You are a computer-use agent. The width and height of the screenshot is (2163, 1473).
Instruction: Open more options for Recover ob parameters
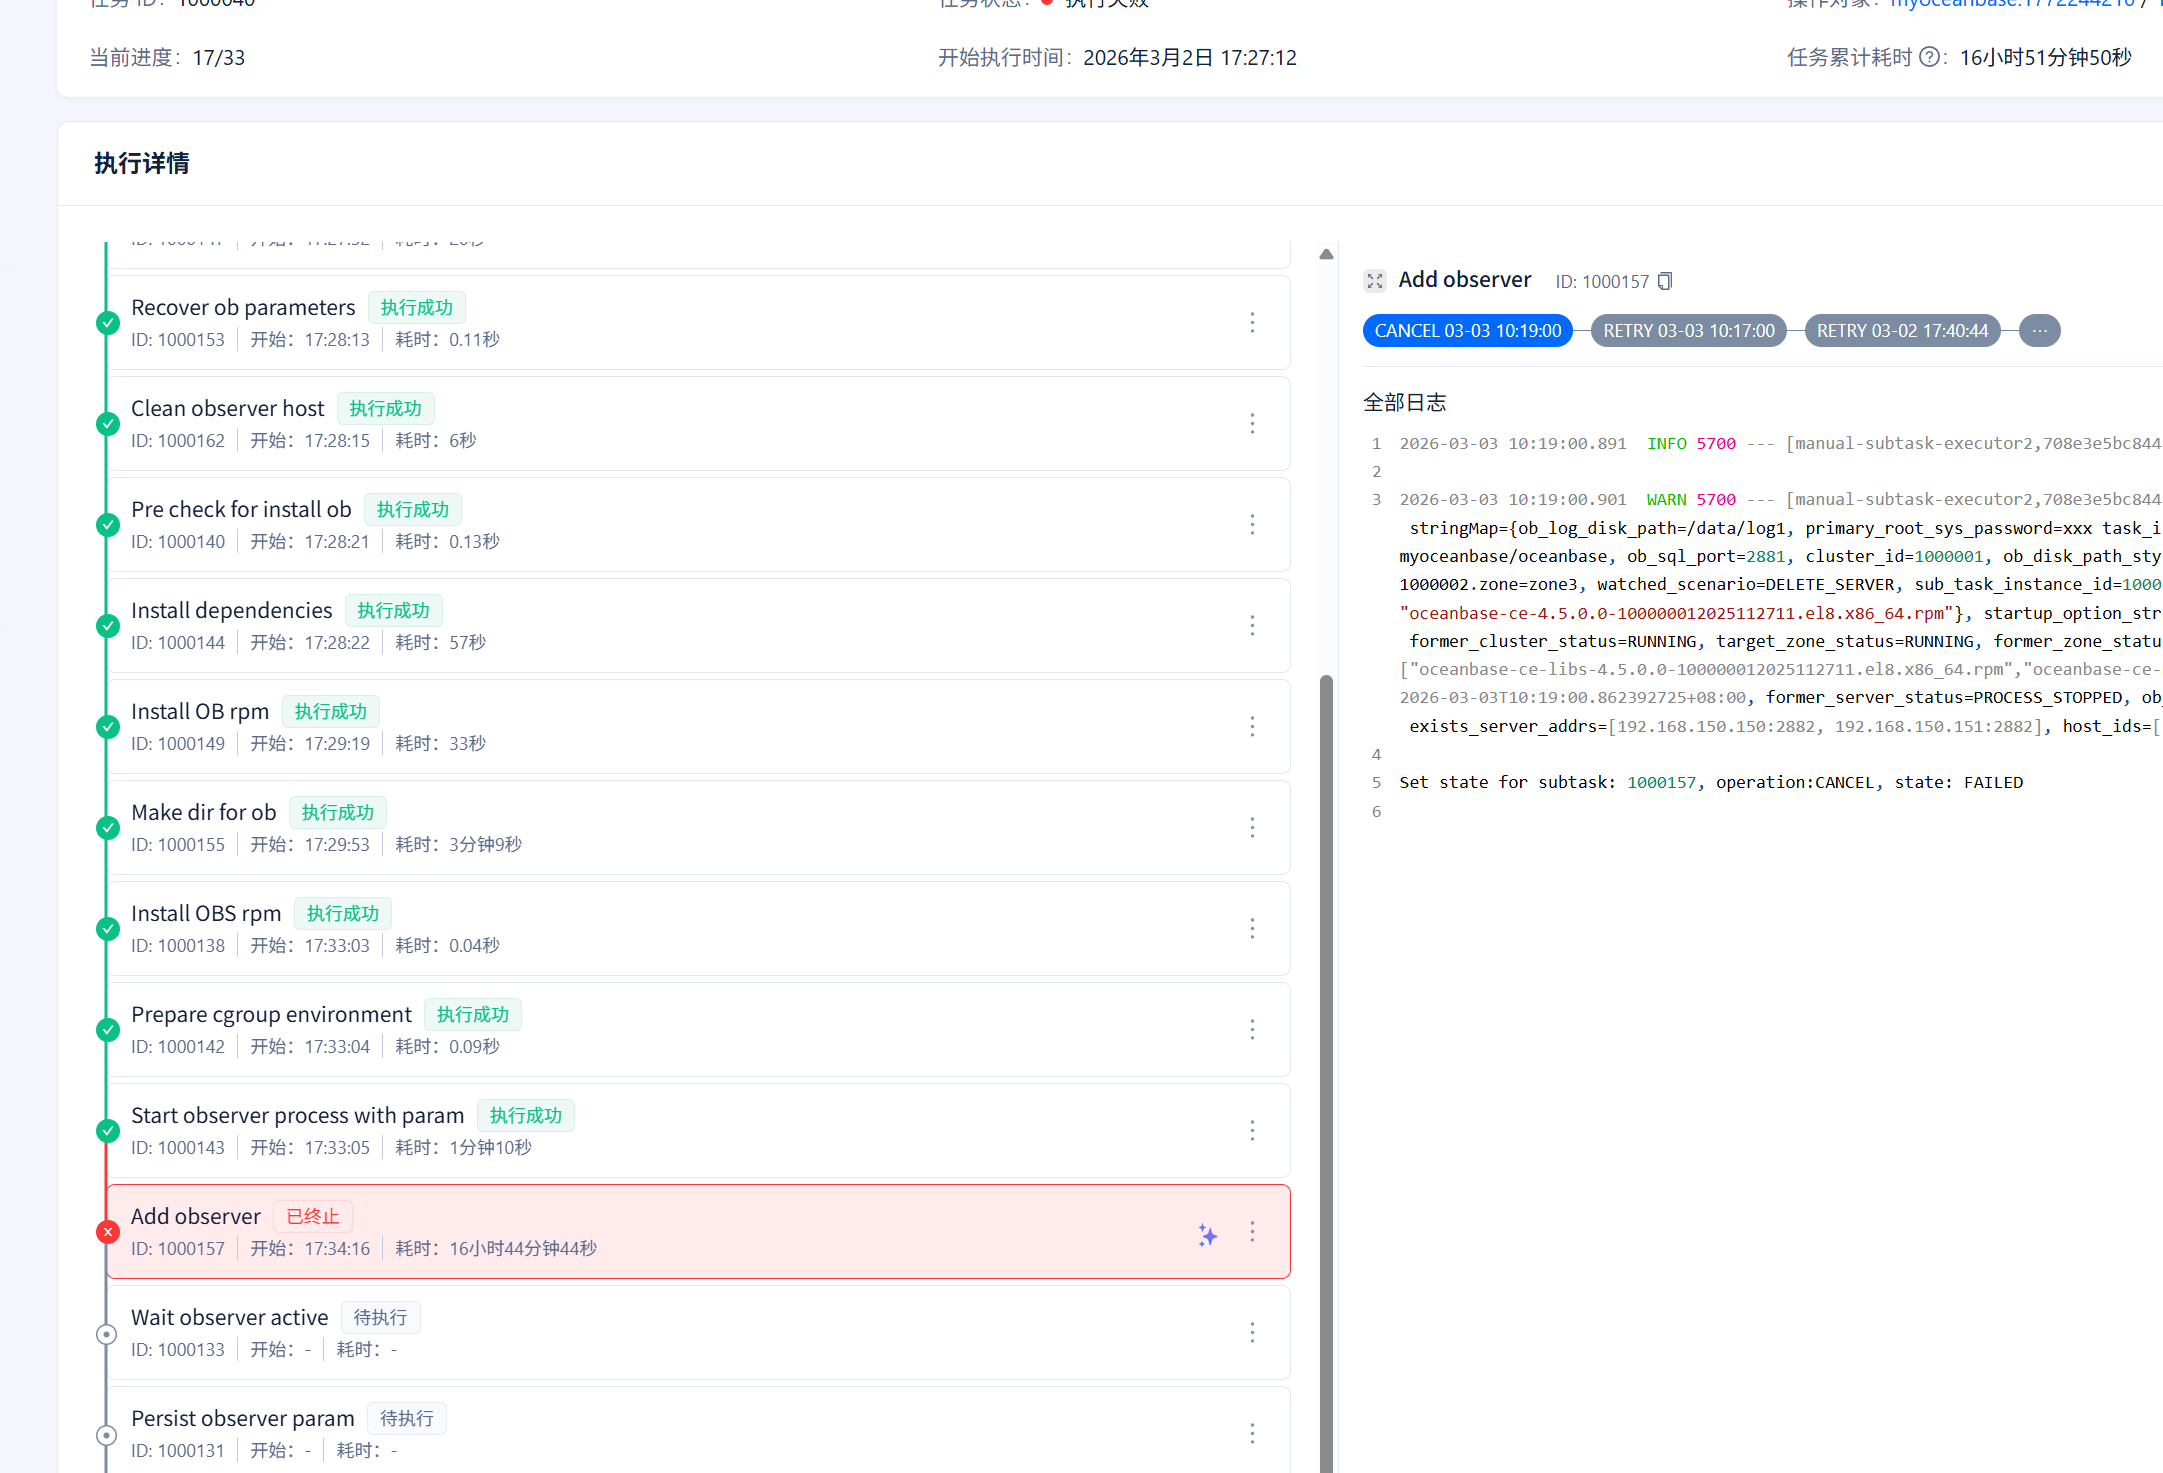tap(1252, 322)
